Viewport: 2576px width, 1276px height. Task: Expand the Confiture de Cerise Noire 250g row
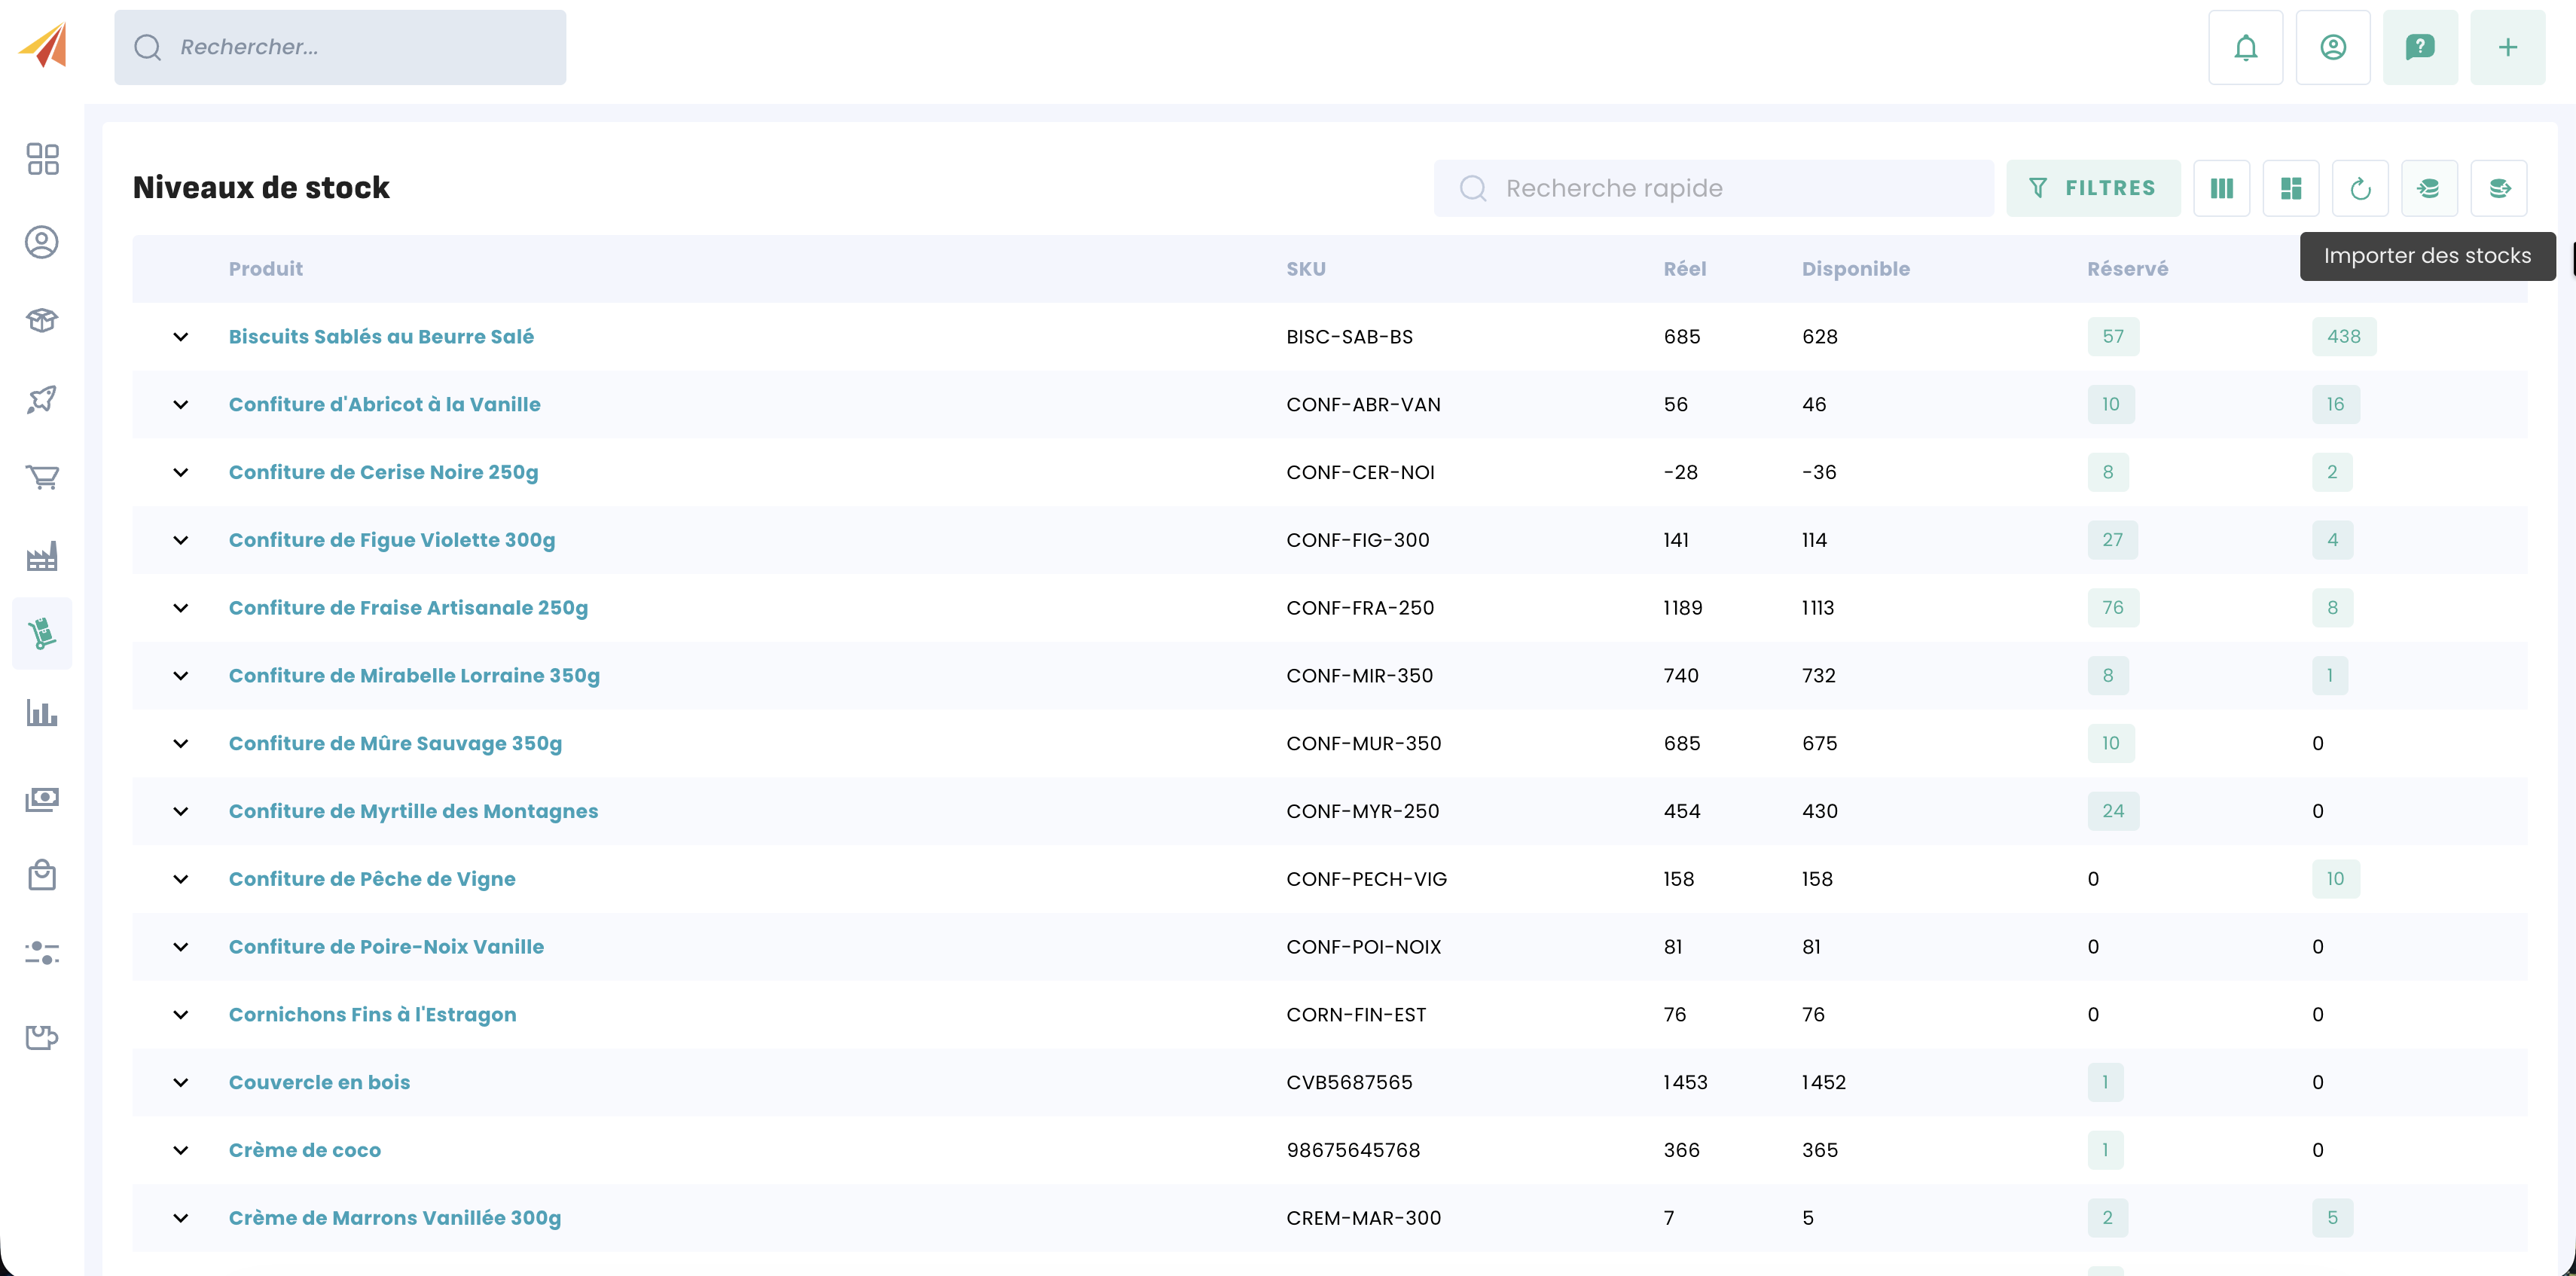181,472
